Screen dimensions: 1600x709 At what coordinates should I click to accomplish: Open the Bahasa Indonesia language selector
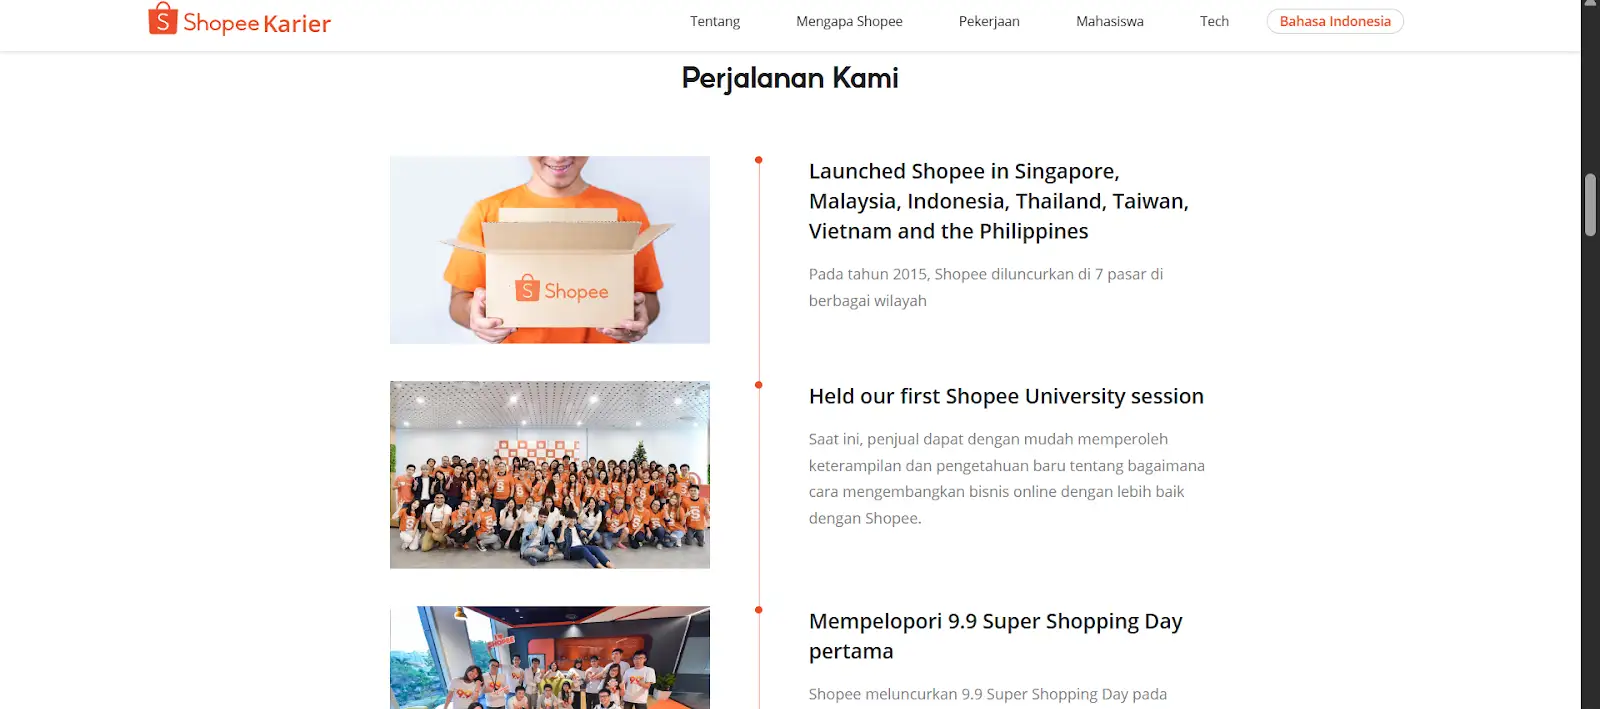[1335, 20]
